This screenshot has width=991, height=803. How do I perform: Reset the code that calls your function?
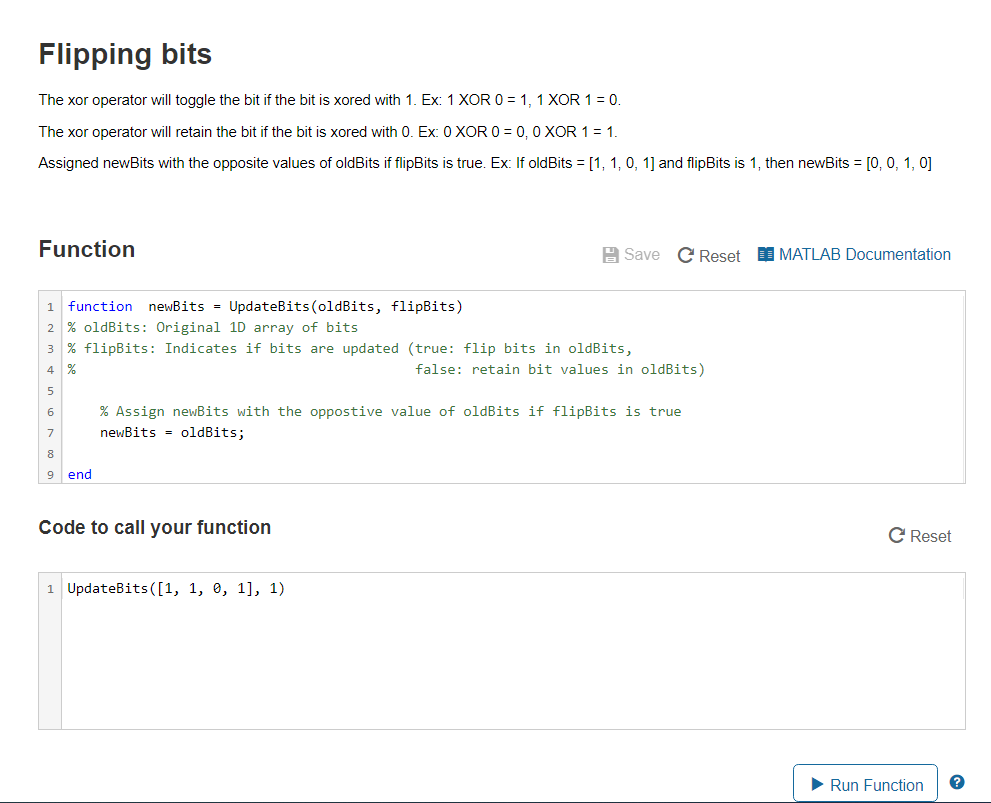pyautogui.click(x=919, y=536)
